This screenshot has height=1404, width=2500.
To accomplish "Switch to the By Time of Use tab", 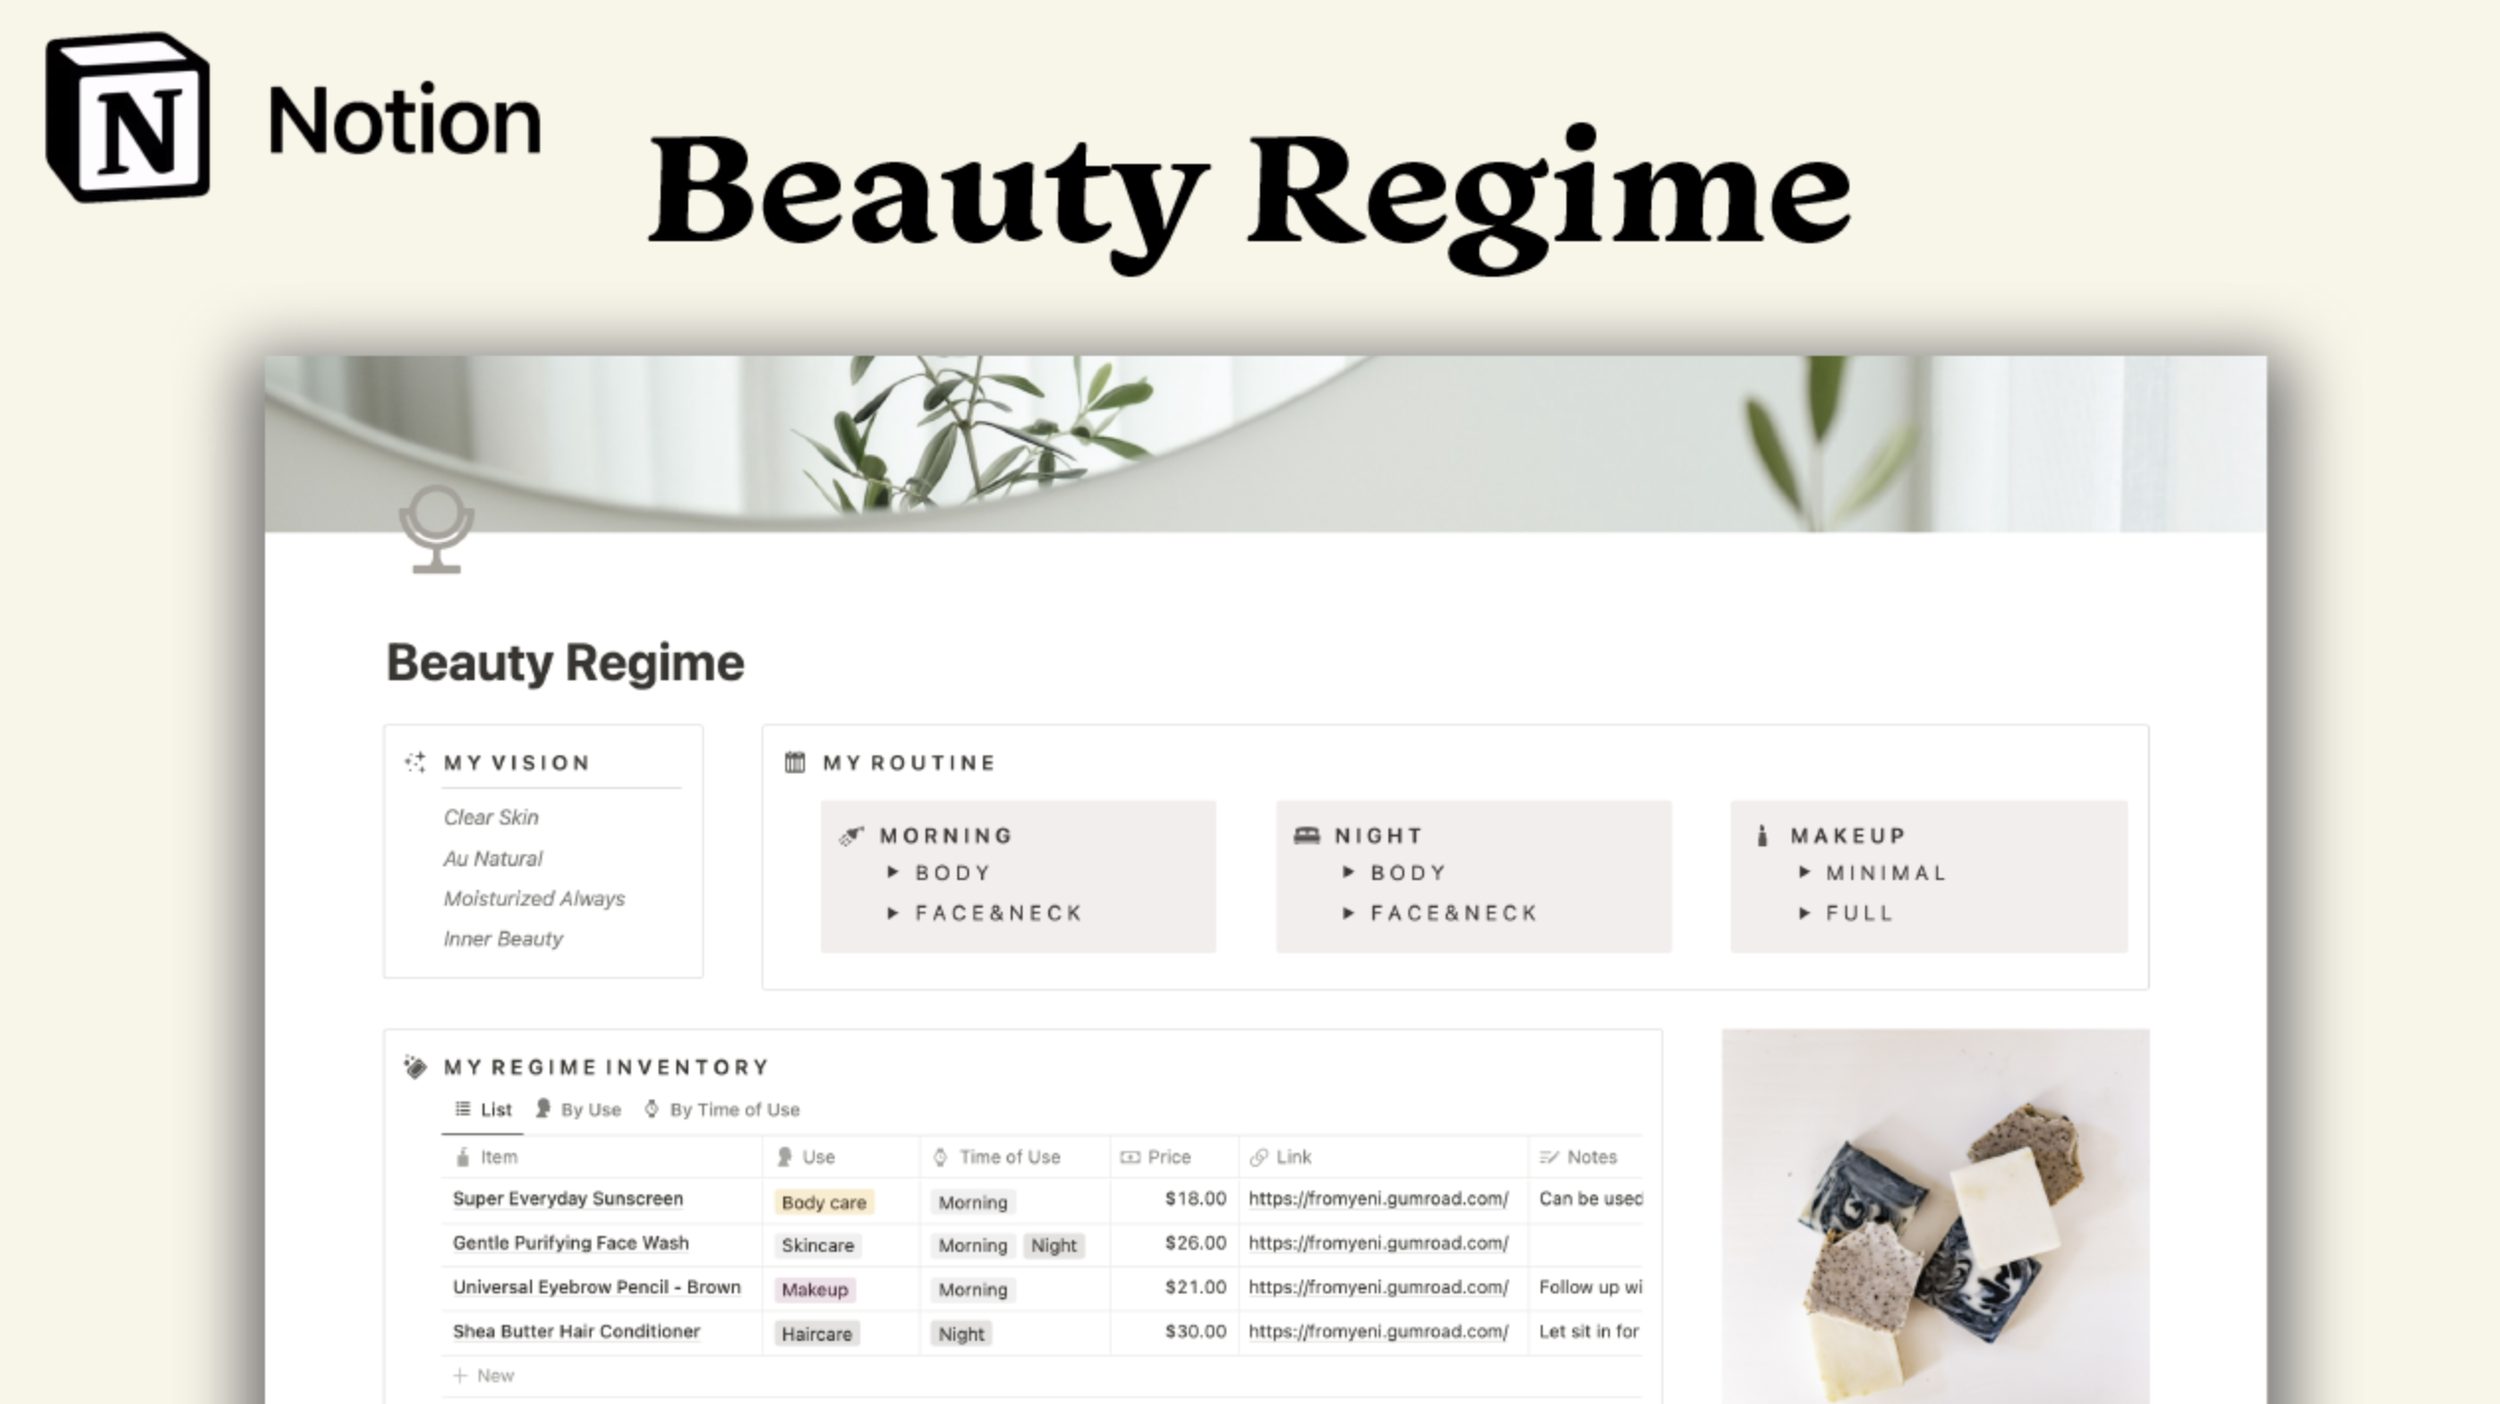I will [721, 1109].
